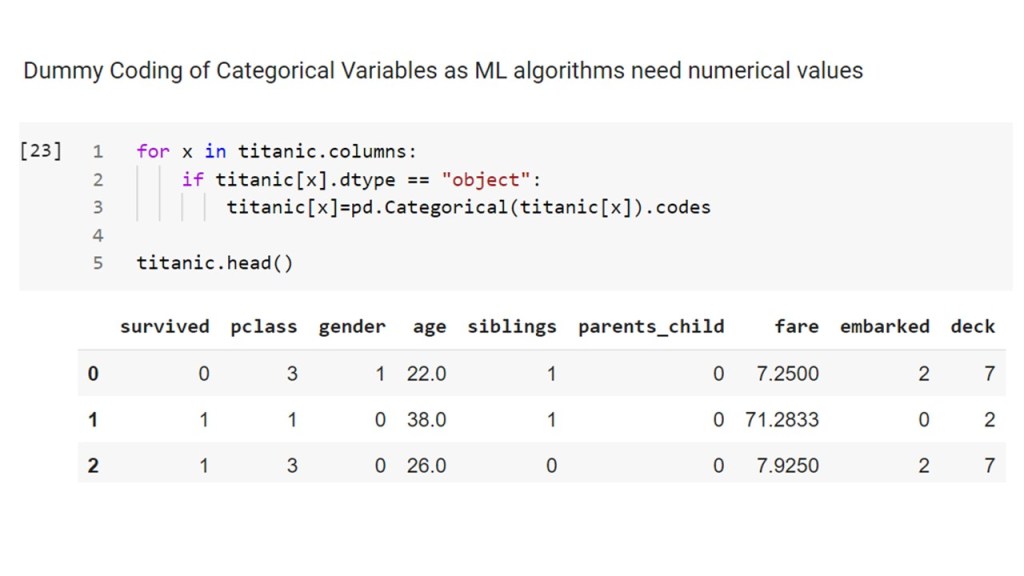Click the "age" column header
1024x576 pixels.
click(x=429, y=326)
